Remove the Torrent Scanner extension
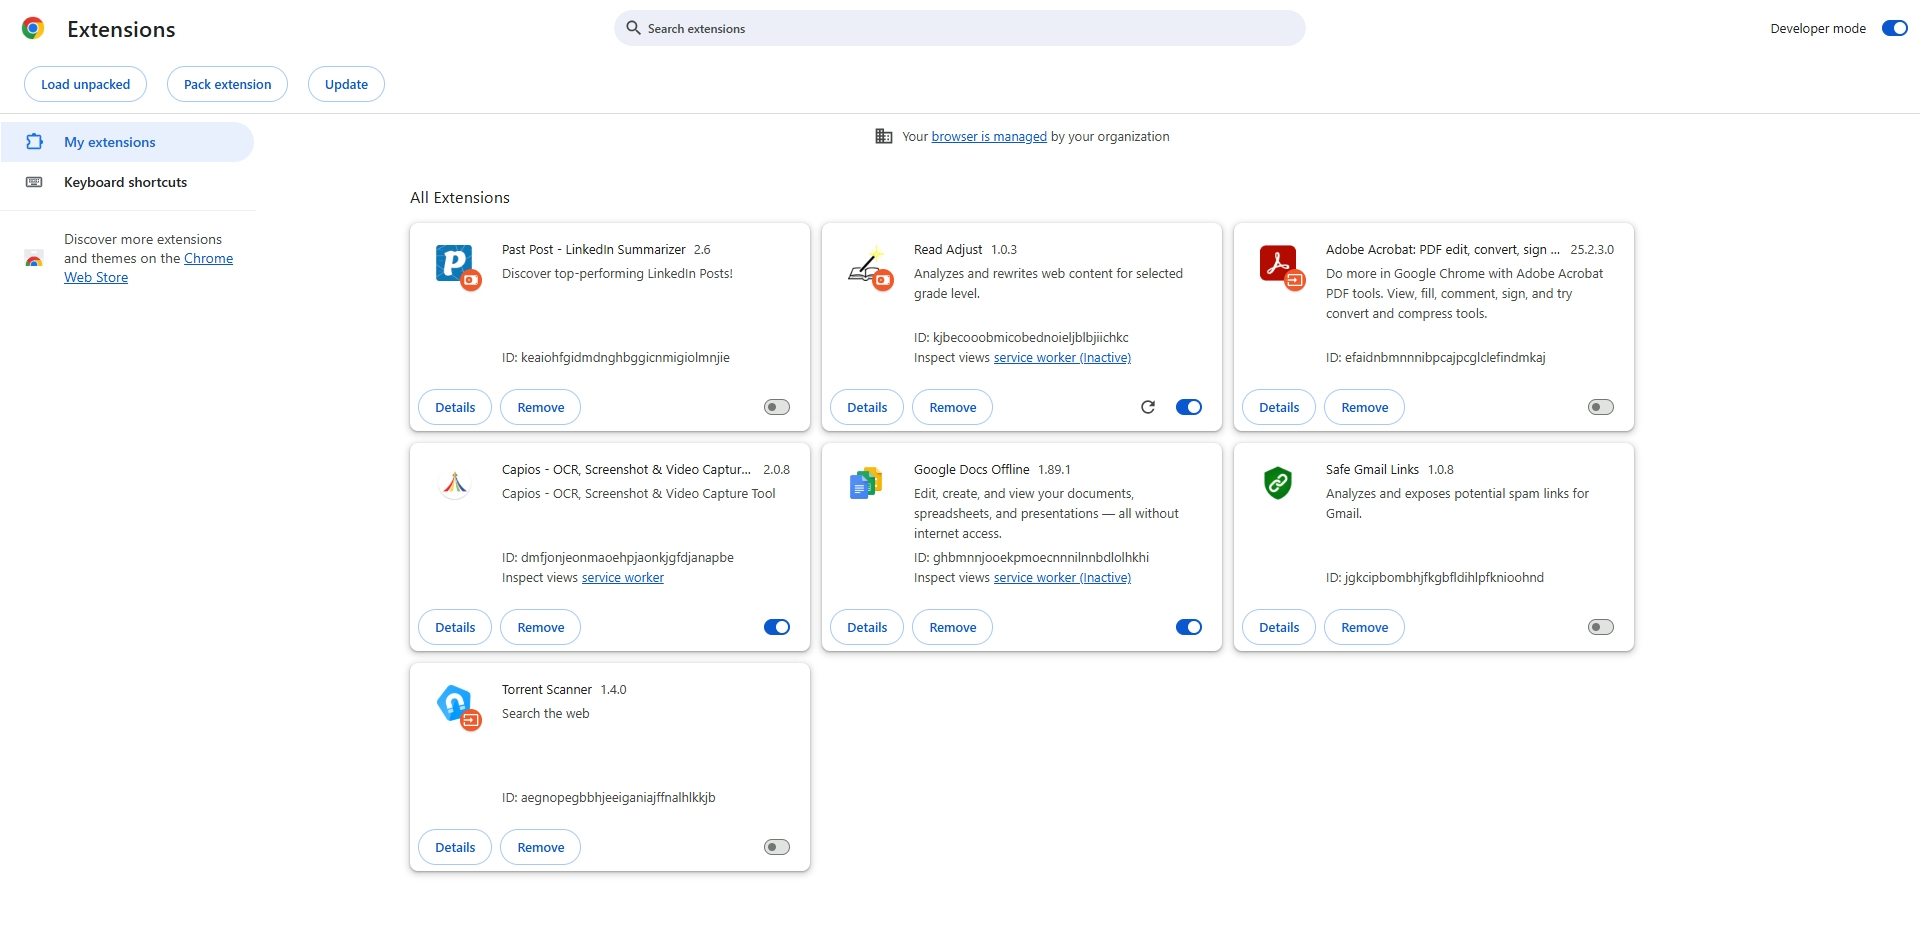Screen dimensions: 1920x945 (540, 847)
